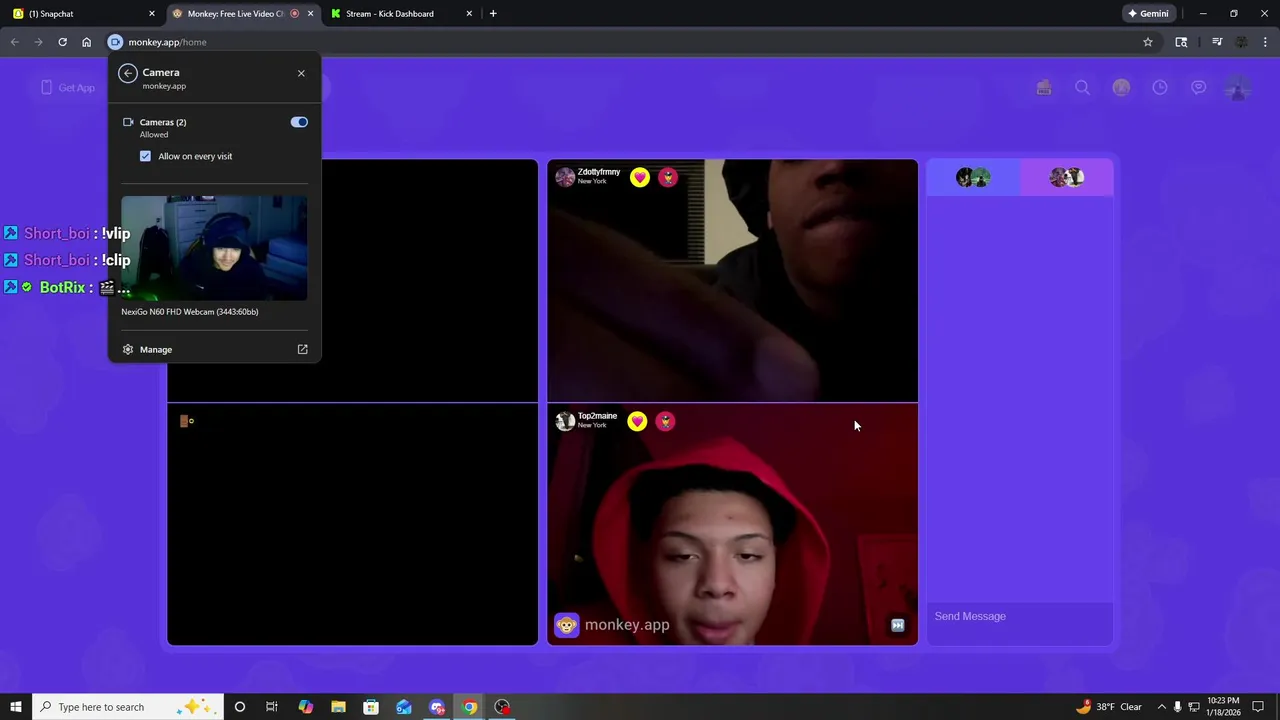This screenshot has height=720, width=1280.
Task: Open Windows Start menu
Action: [15, 707]
